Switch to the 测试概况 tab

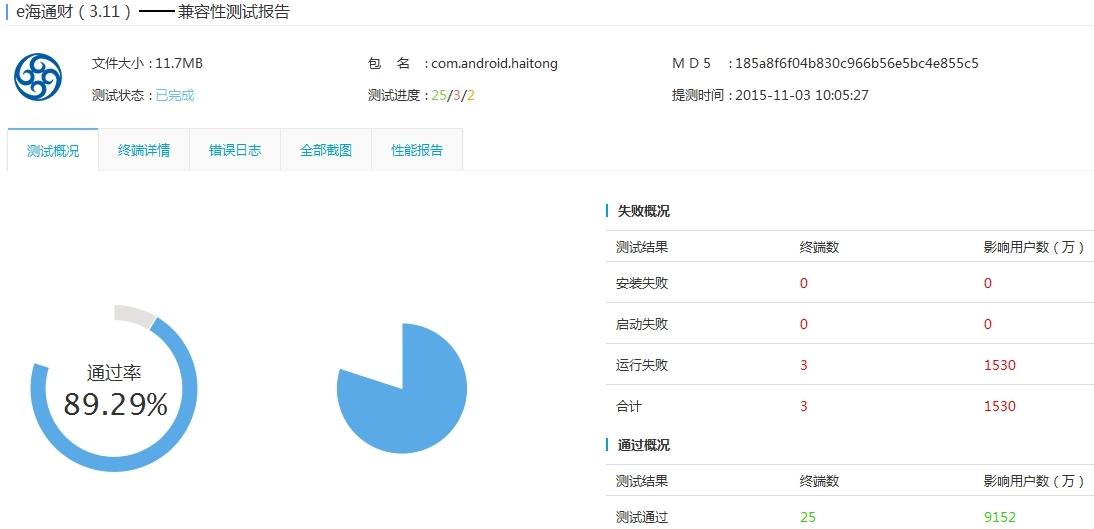(x=53, y=151)
